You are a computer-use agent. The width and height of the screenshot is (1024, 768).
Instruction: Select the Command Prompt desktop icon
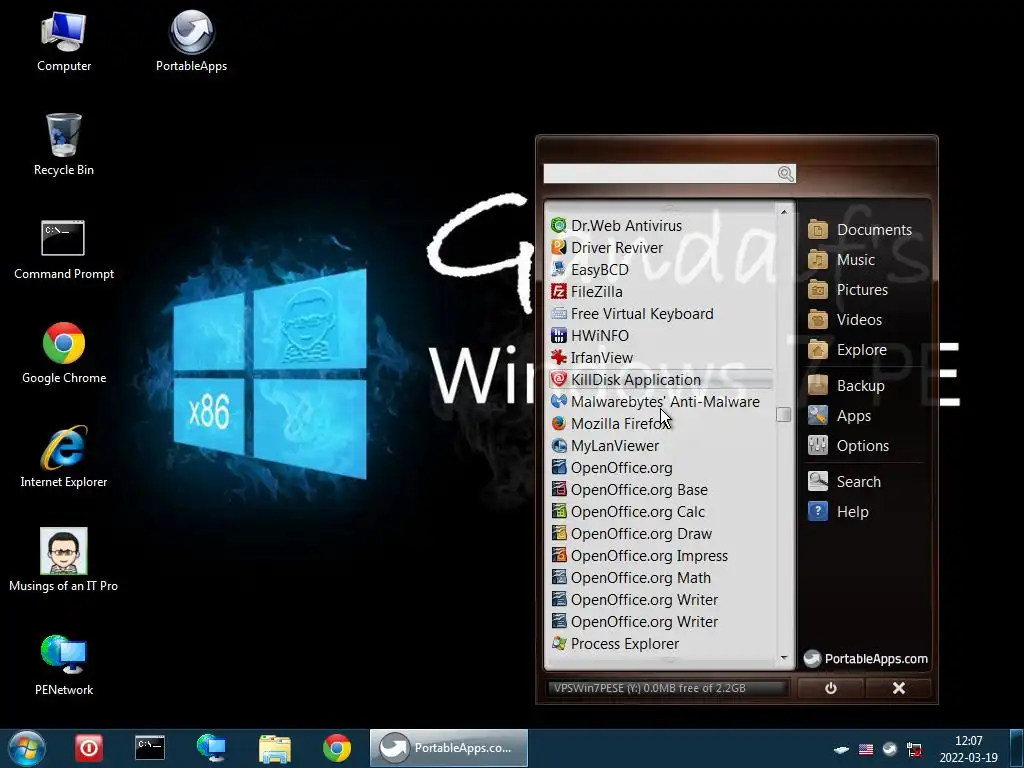point(63,250)
